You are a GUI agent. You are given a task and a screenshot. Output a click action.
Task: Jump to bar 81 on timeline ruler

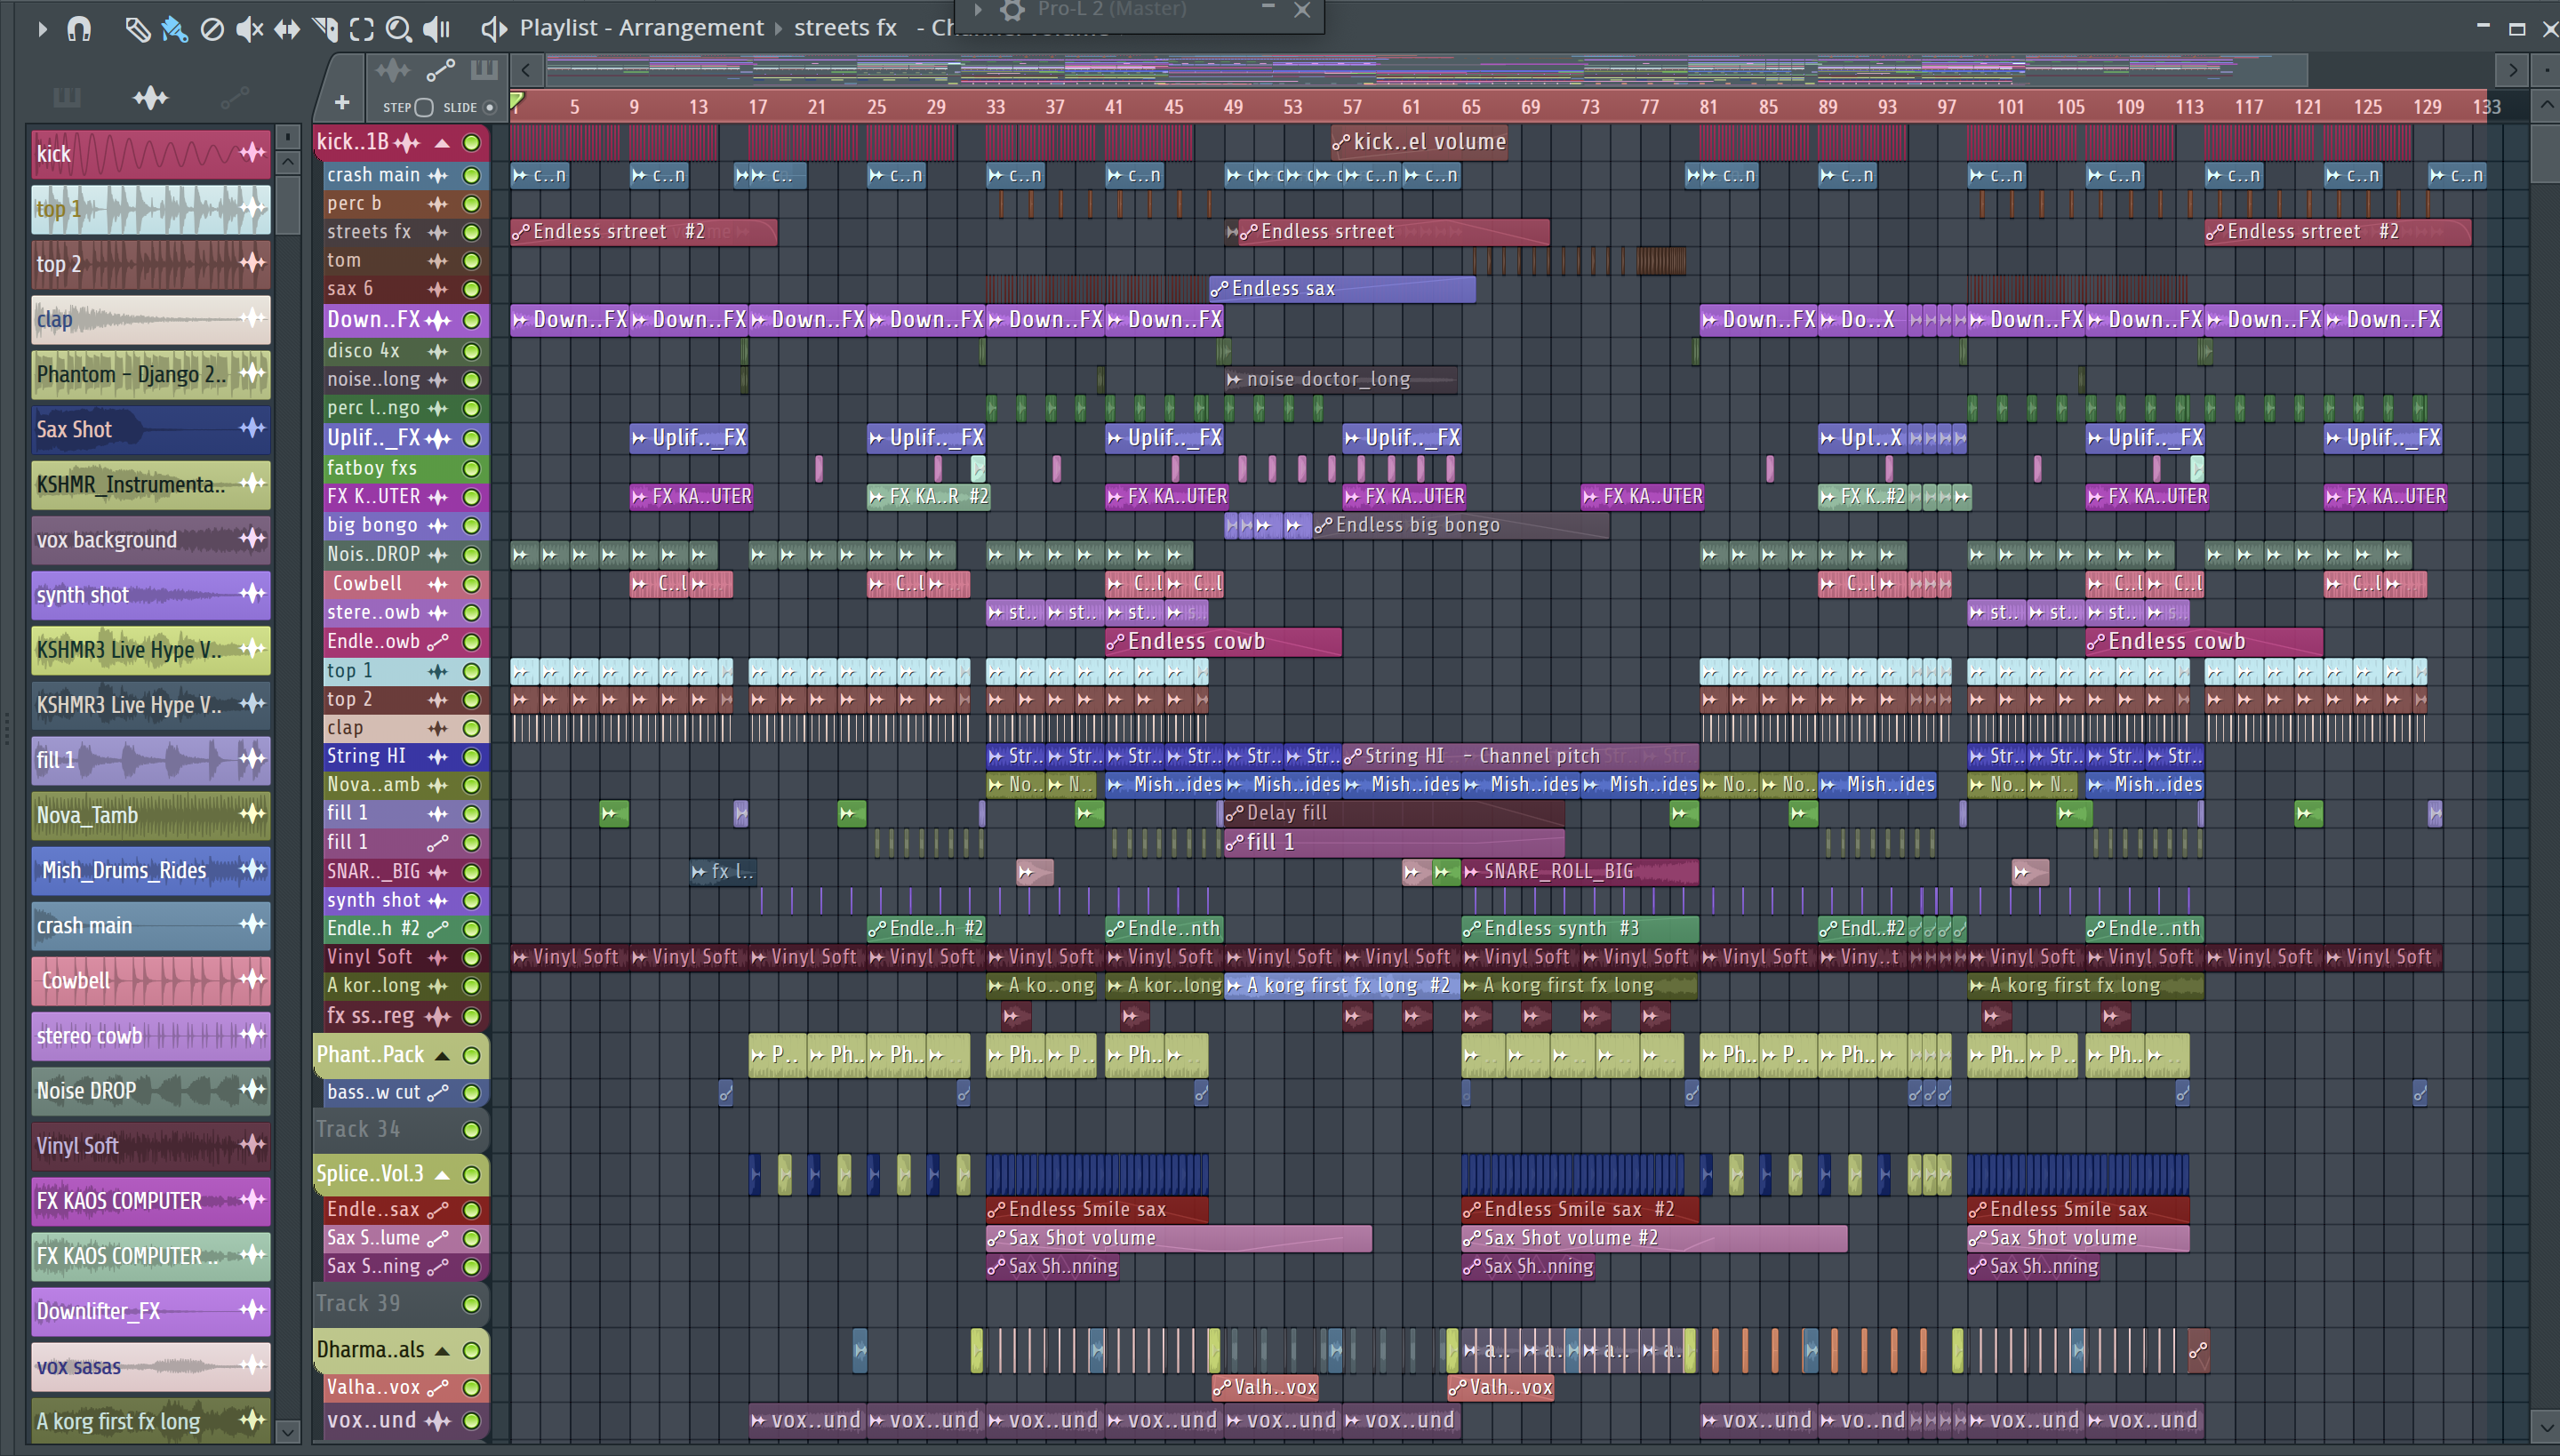(1708, 107)
